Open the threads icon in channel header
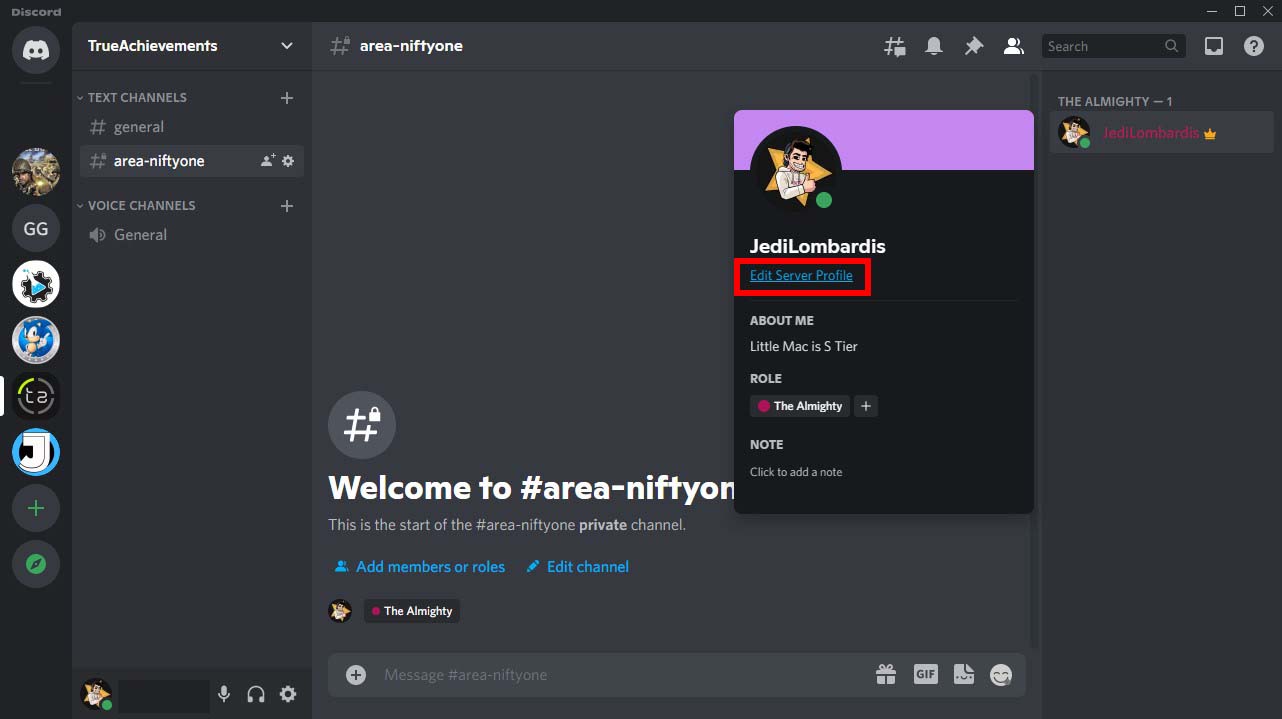This screenshot has width=1282, height=719. 894,45
